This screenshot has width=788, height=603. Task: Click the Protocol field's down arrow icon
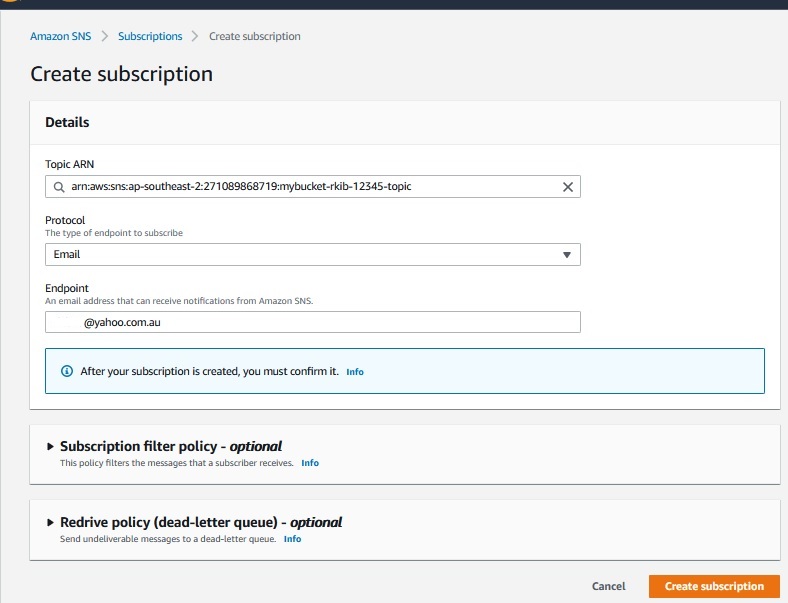pyautogui.click(x=567, y=255)
